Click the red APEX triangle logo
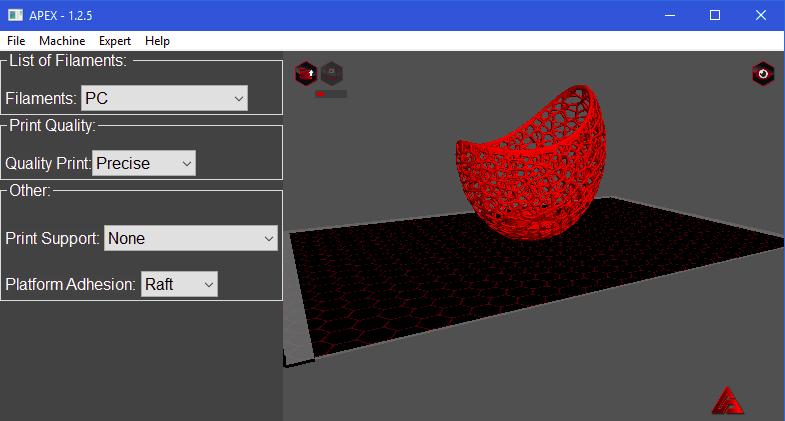785x421 pixels. 727,400
